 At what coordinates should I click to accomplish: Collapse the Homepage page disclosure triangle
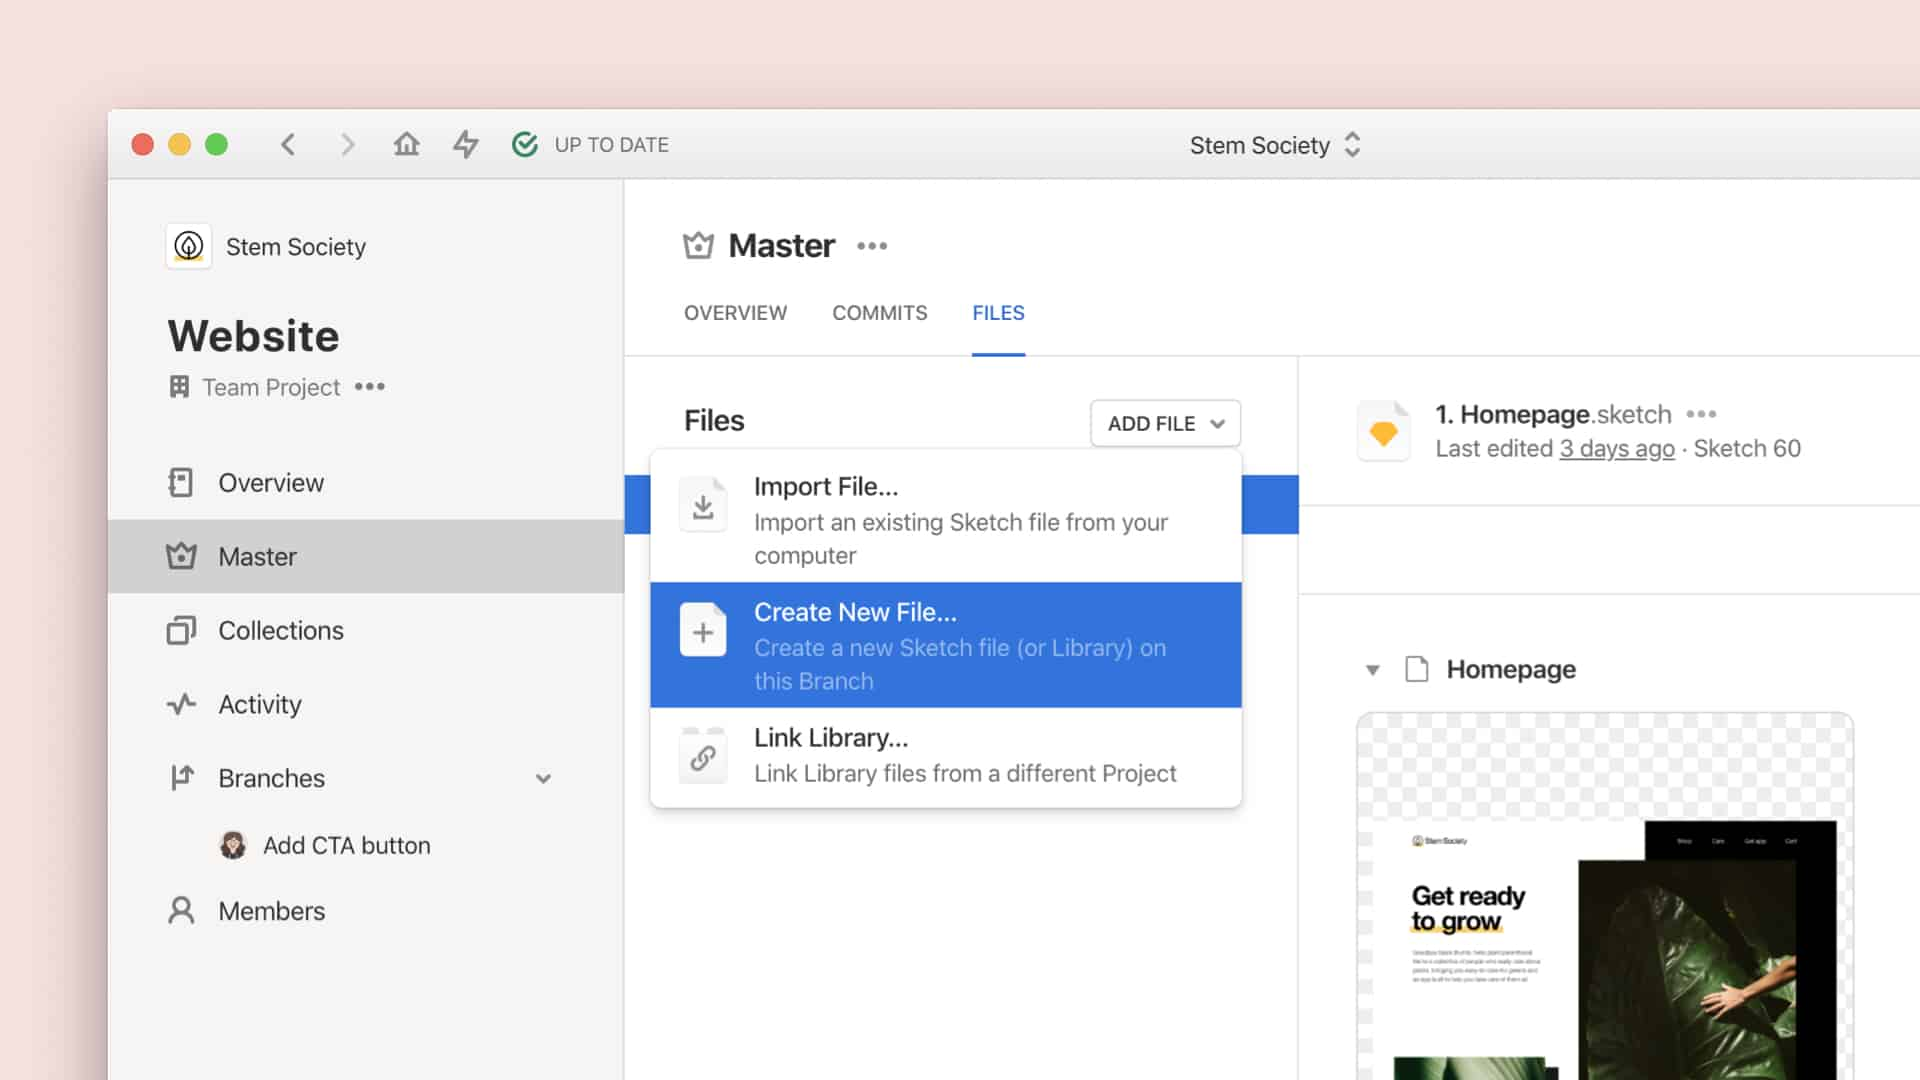(1373, 670)
